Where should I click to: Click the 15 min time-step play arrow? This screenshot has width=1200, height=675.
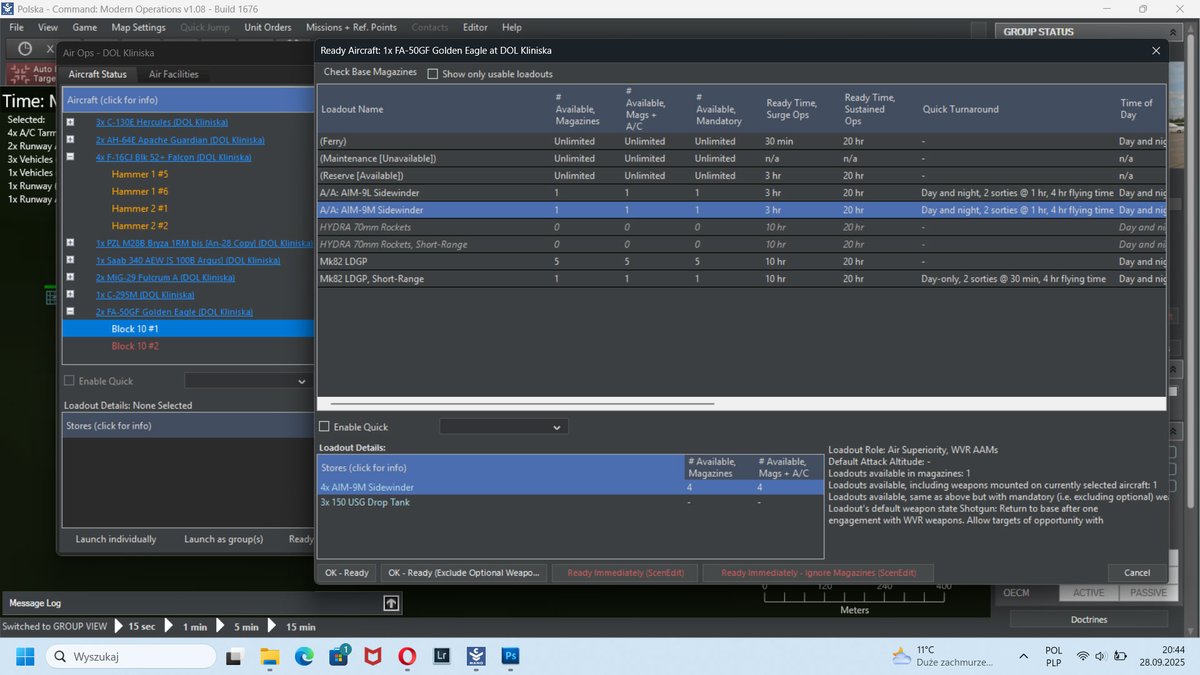coord(274,627)
